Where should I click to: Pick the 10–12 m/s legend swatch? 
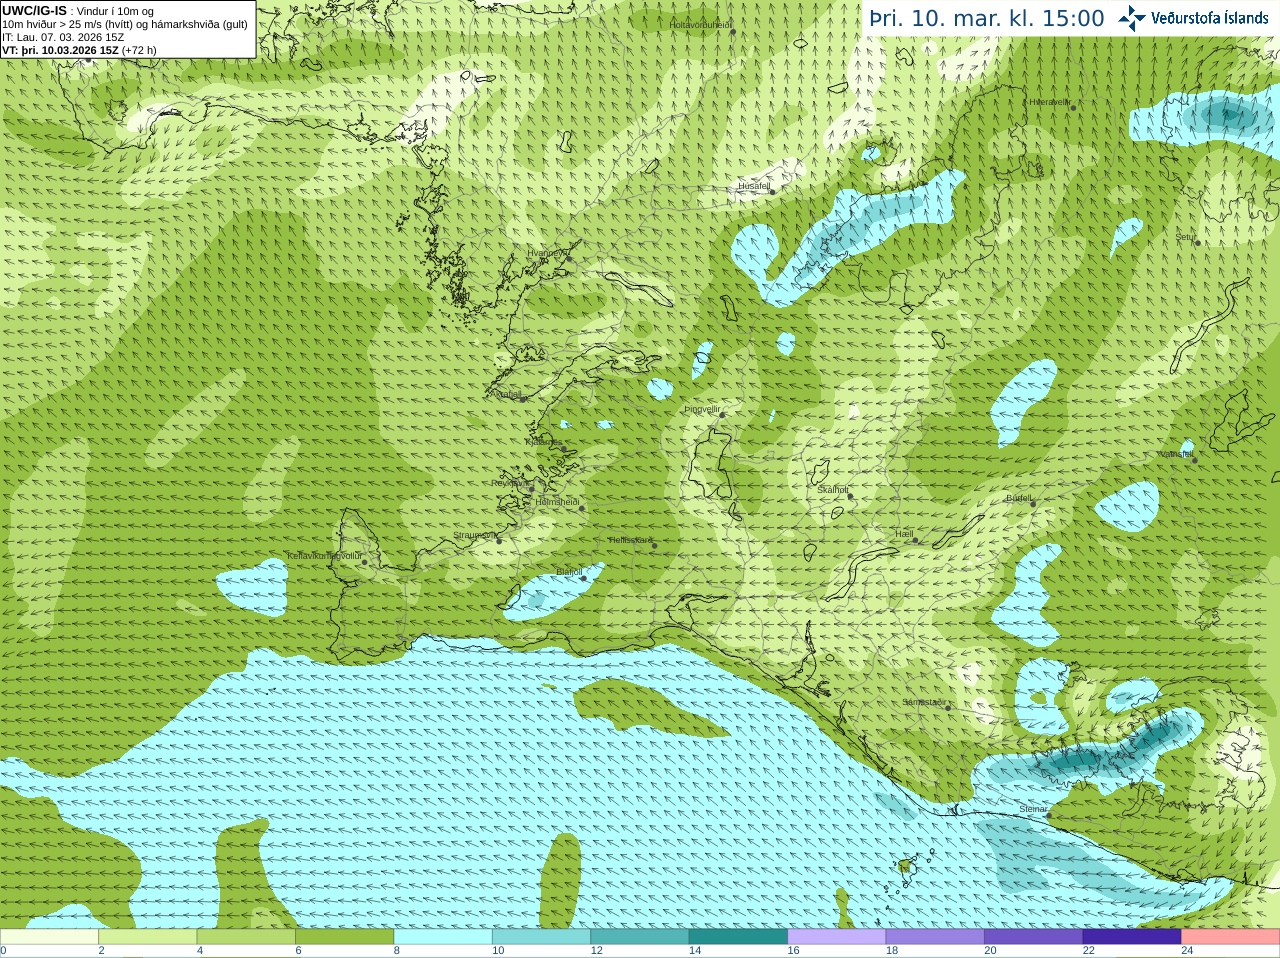click(541, 937)
